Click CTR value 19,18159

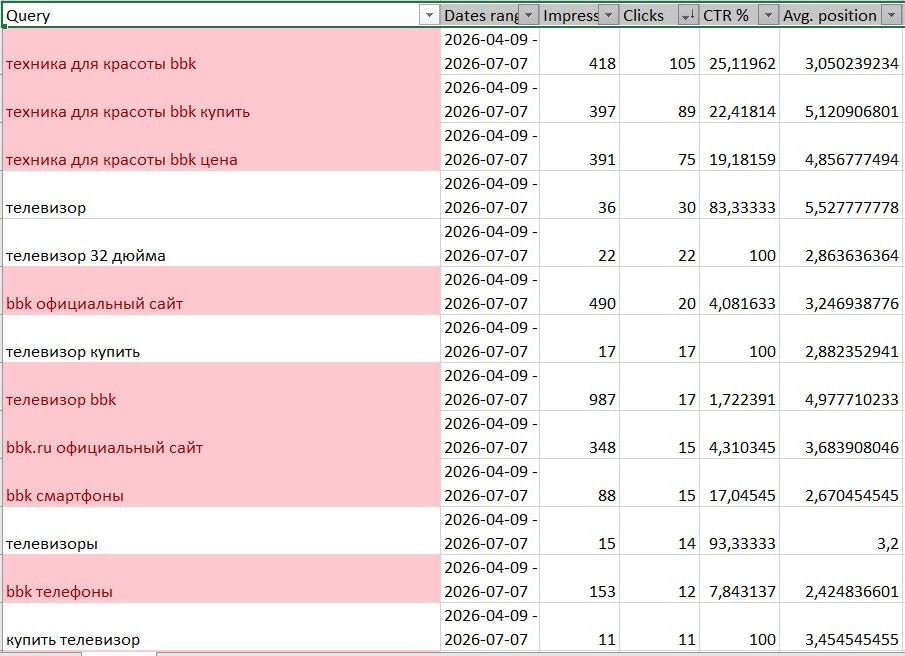pyautogui.click(x=739, y=147)
